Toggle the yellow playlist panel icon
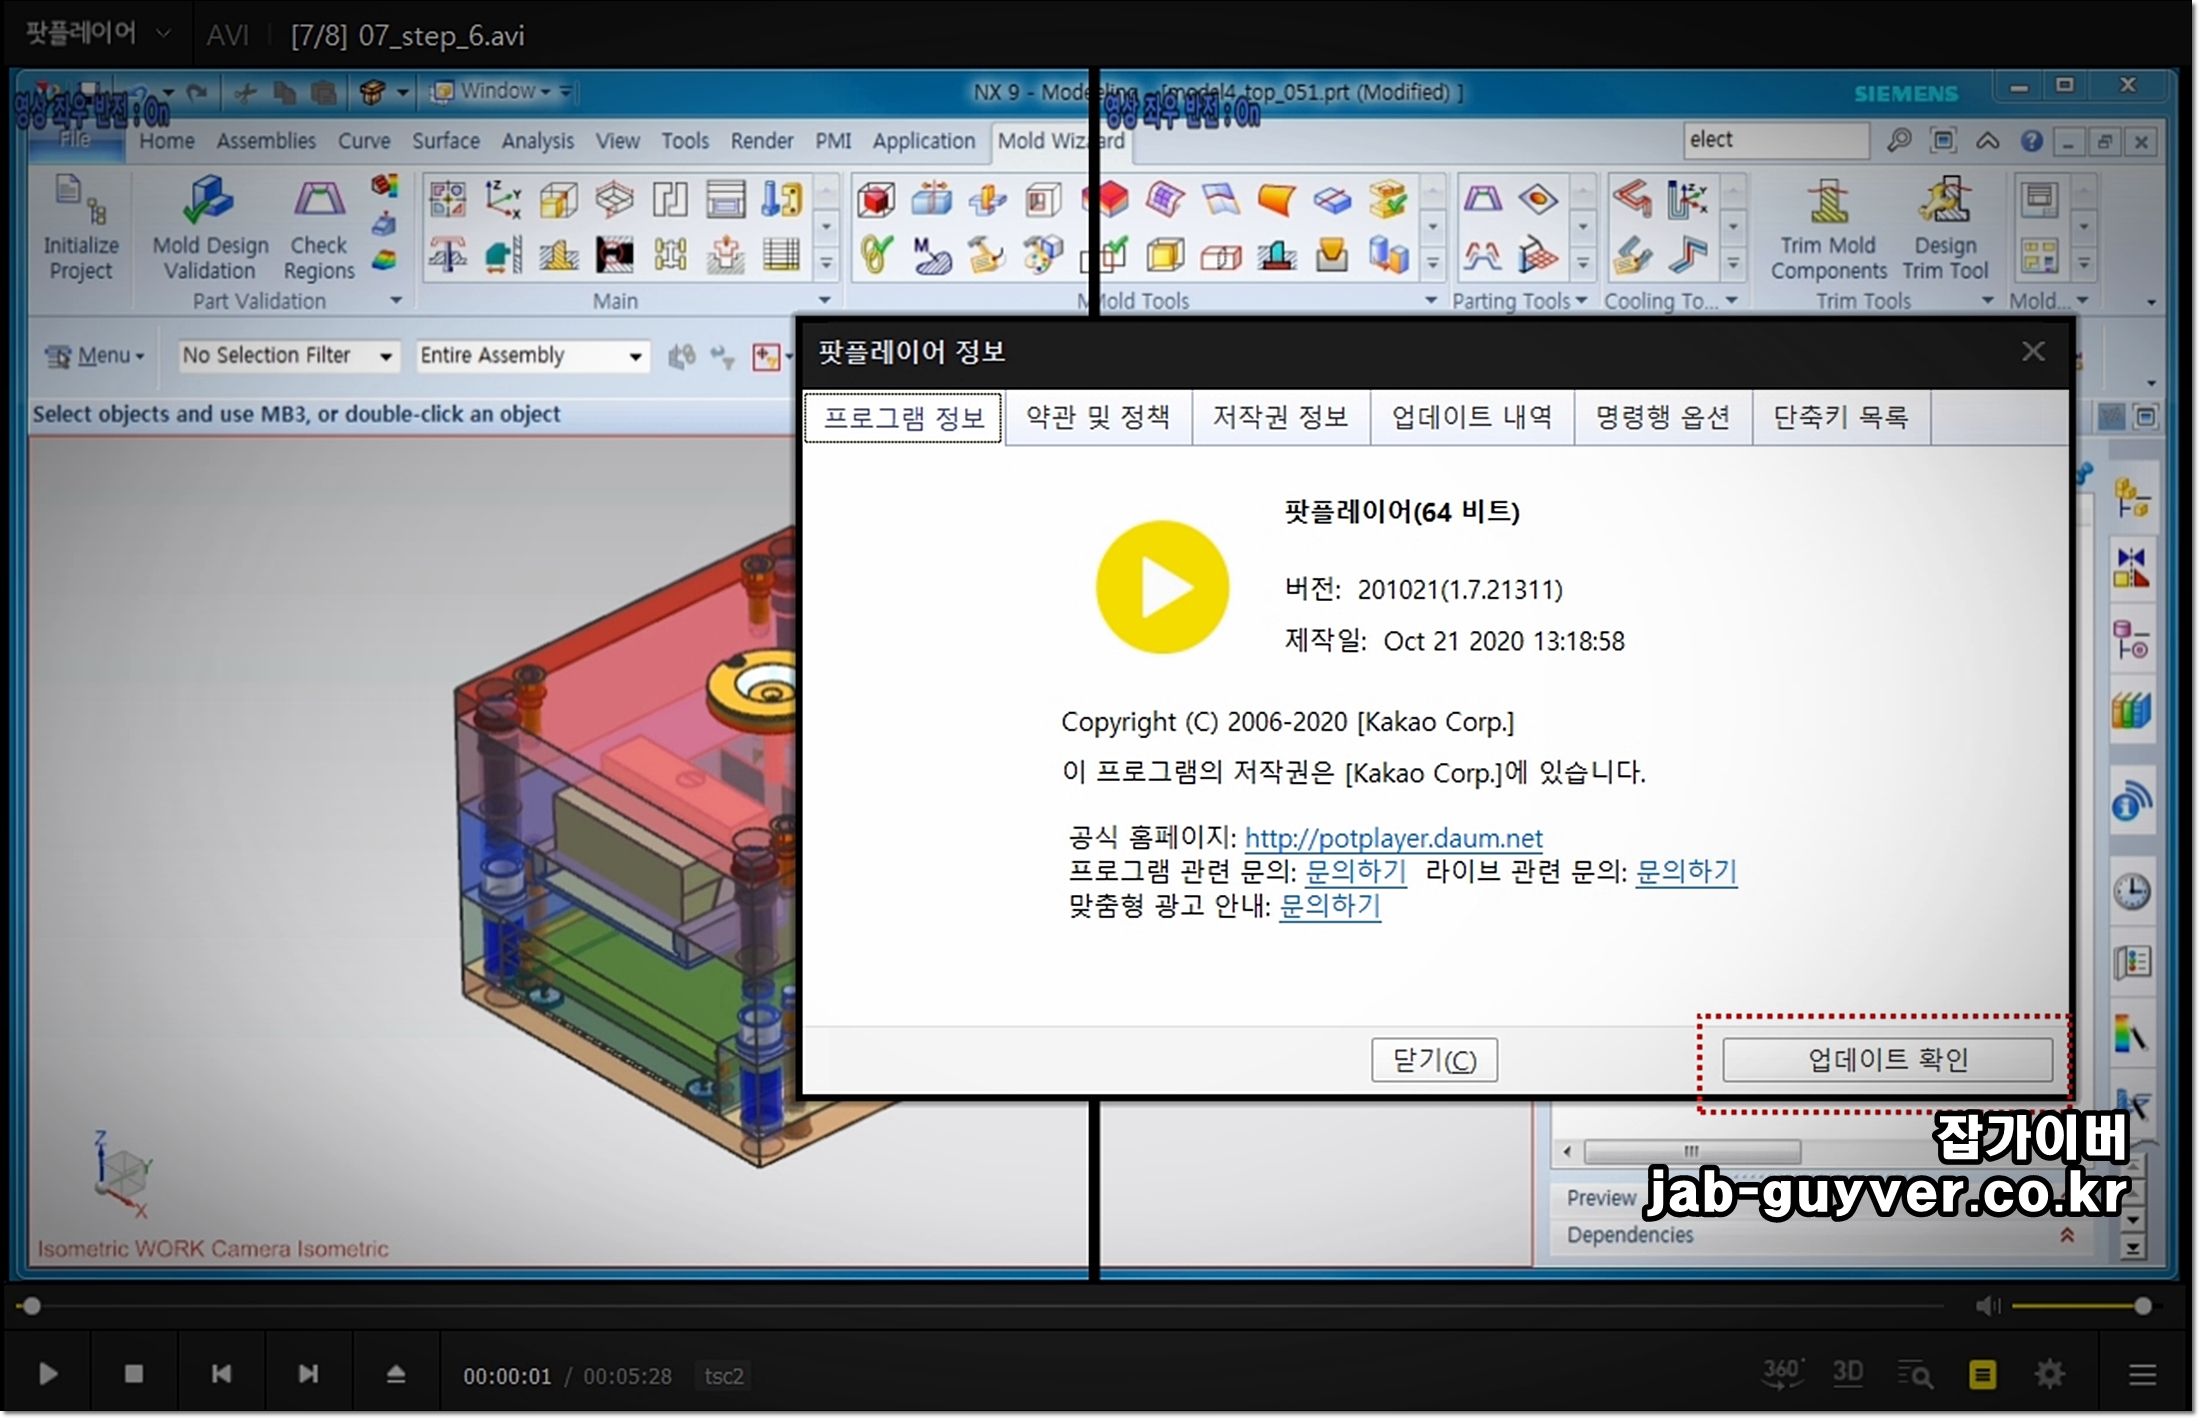 pos(1982,1375)
